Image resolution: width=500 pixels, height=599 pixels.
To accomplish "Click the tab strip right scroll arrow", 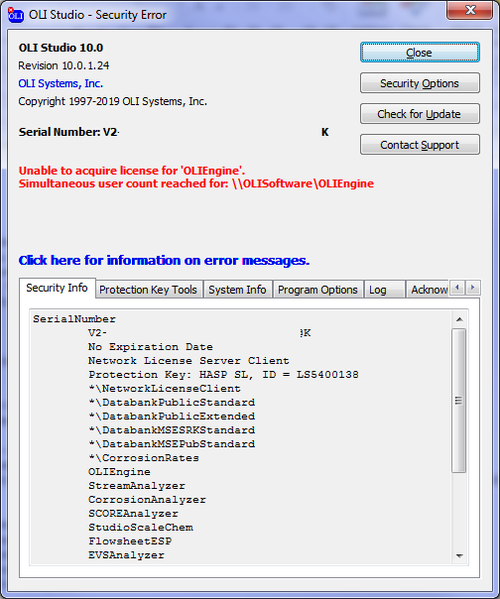I will coord(472,287).
